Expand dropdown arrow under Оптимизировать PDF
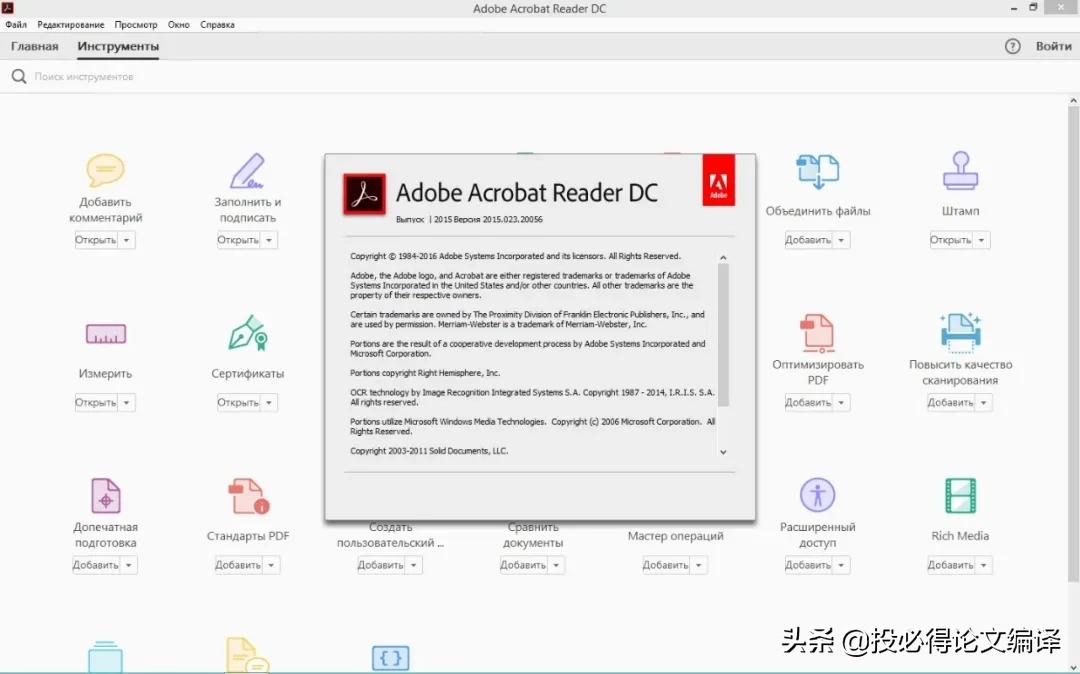The image size is (1080, 674). click(x=842, y=403)
